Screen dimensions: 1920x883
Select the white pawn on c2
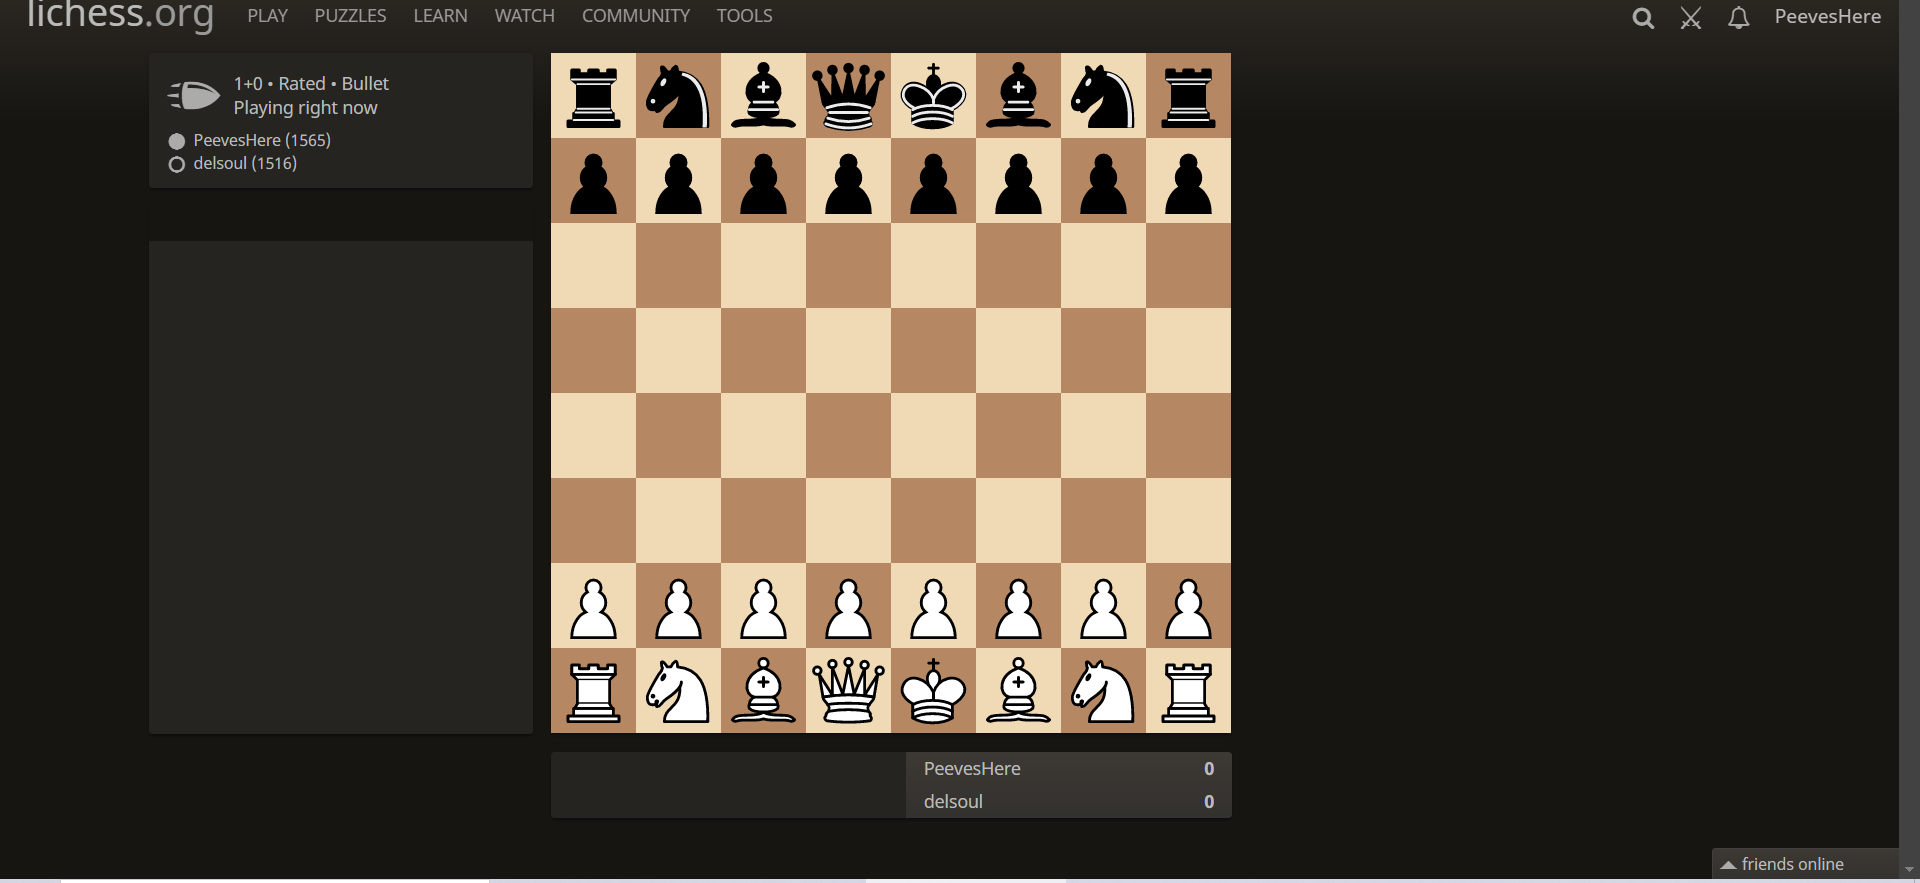click(x=763, y=606)
